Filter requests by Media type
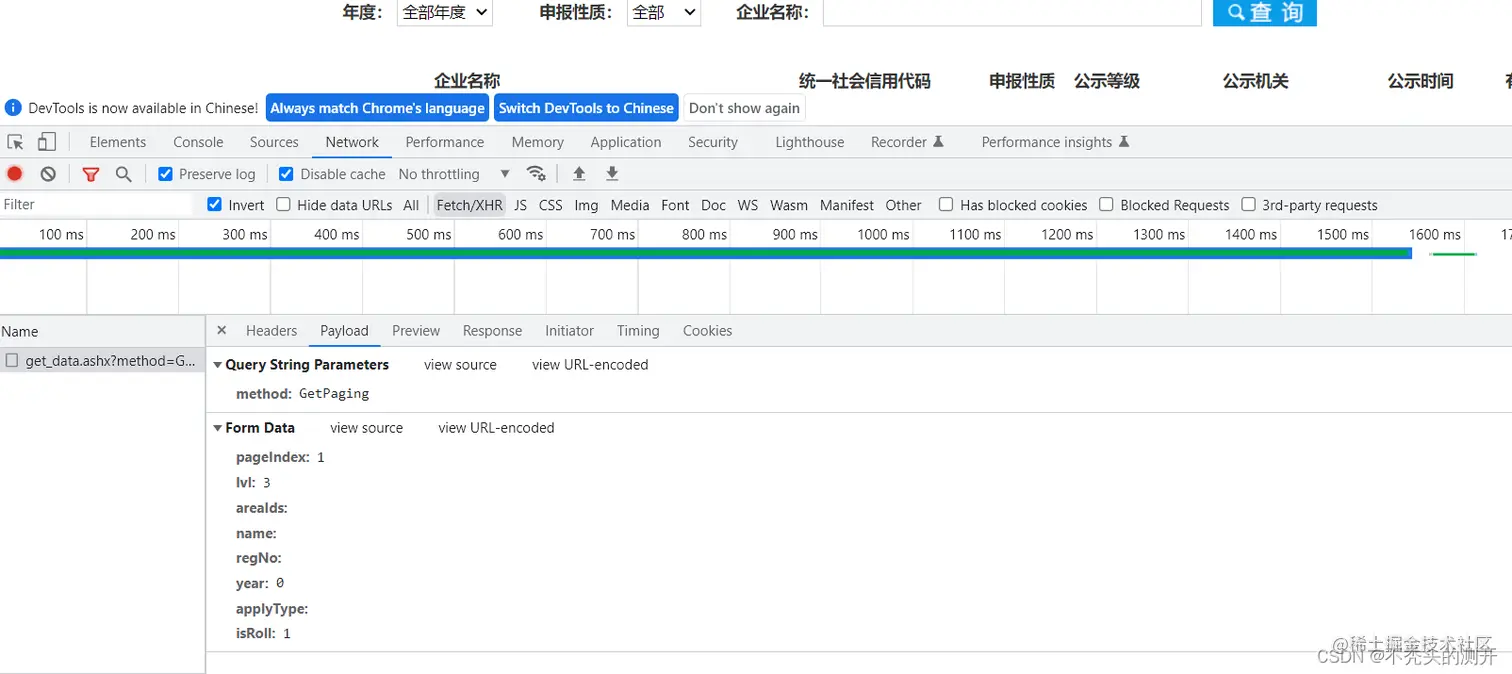The height and width of the screenshot is (674, 1512). coord(630,205)
